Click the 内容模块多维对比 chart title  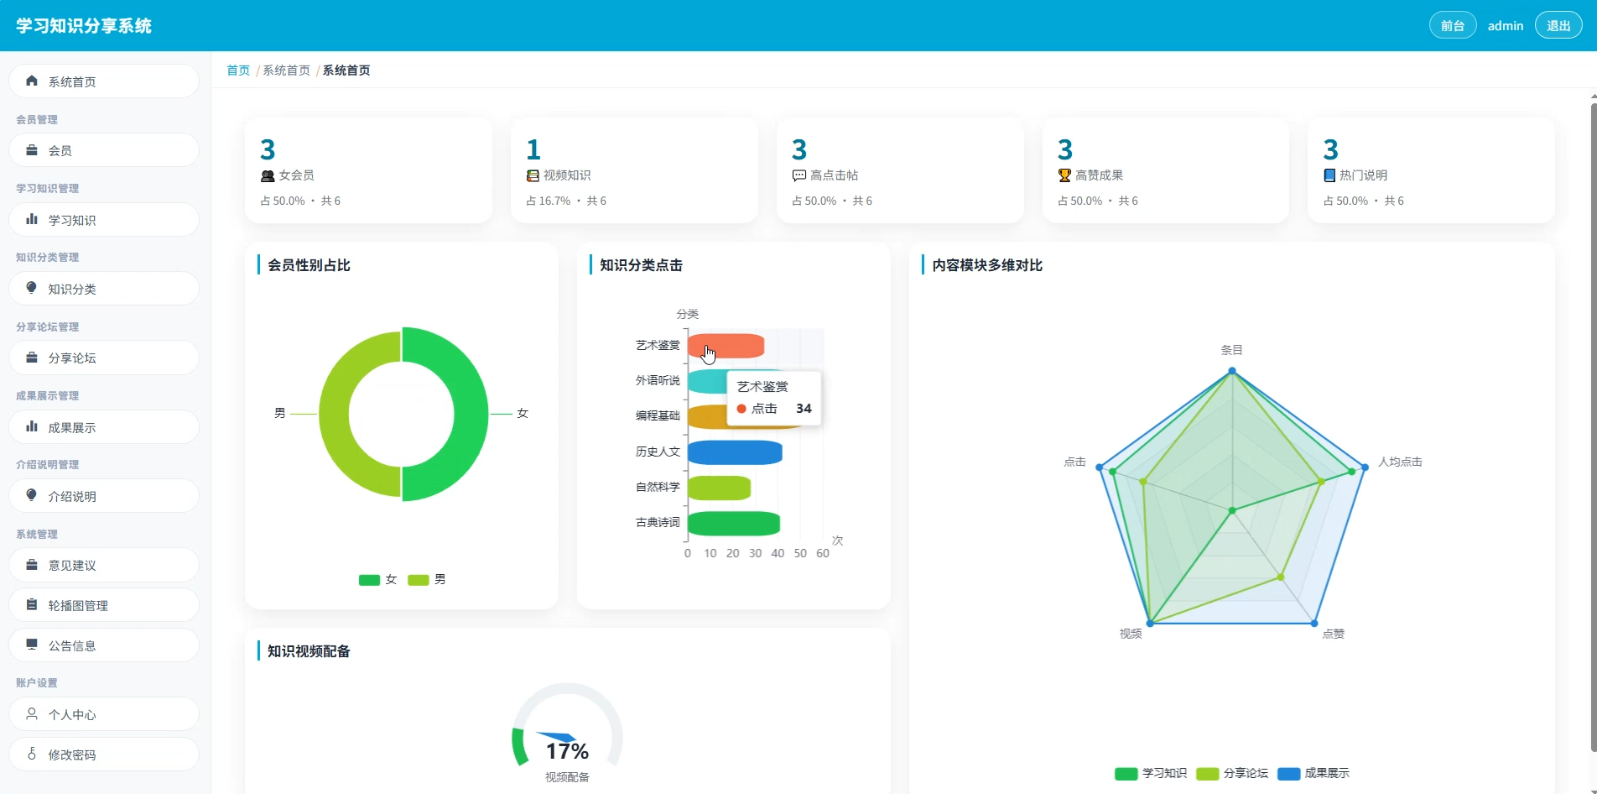pyautogui.click(x=987, y=265)
